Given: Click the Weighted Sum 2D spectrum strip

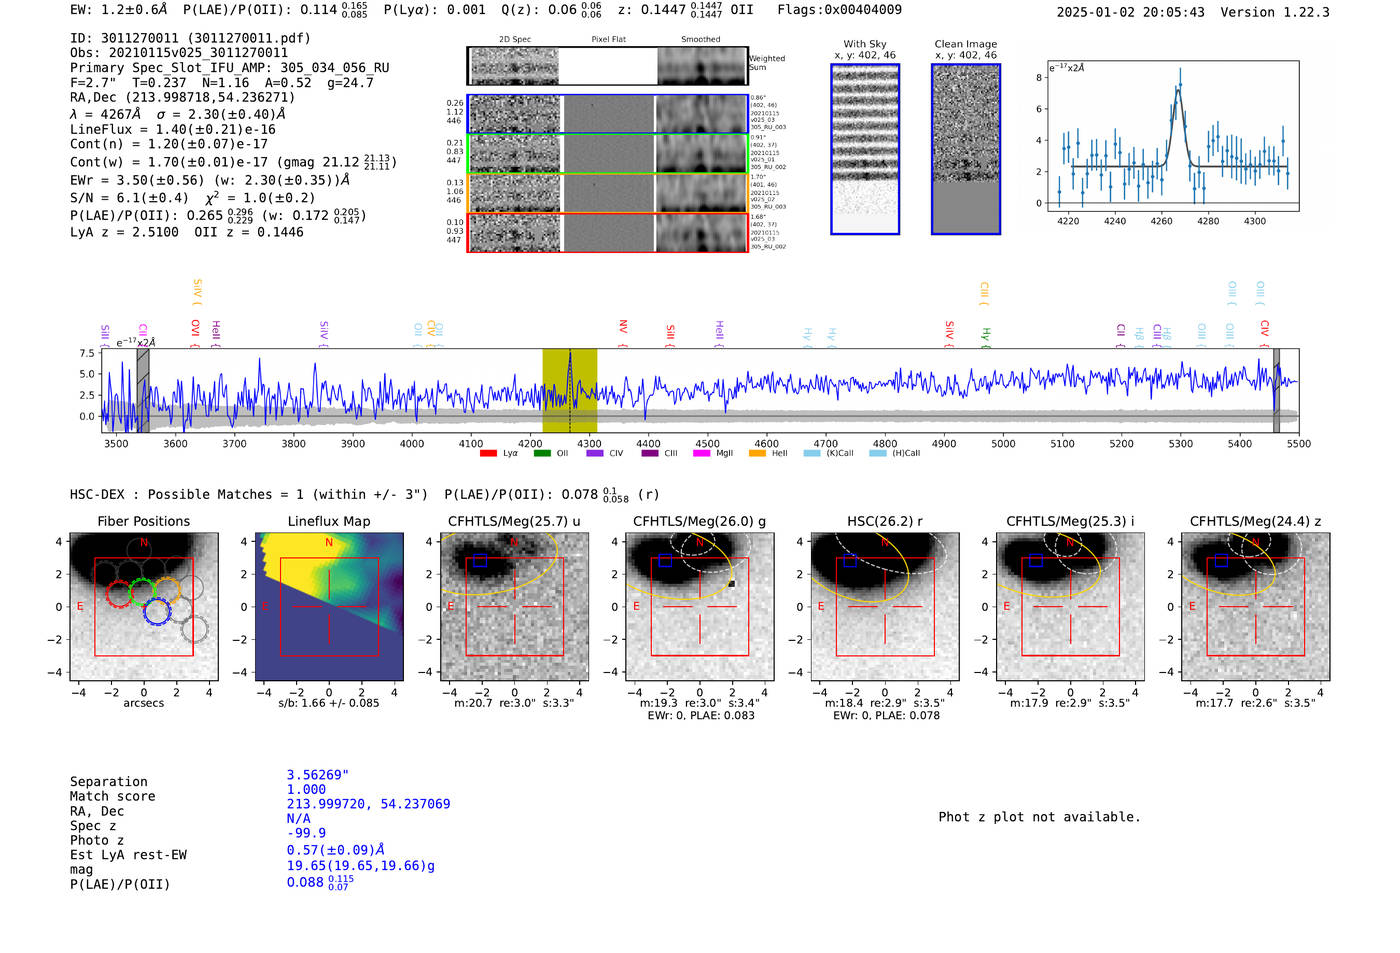Looking at the screenshot, I should (x=608, y=66).
